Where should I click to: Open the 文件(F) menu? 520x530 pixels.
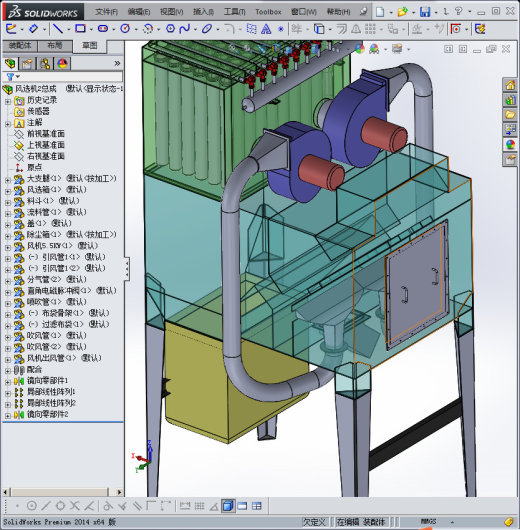tap(107, 12)
